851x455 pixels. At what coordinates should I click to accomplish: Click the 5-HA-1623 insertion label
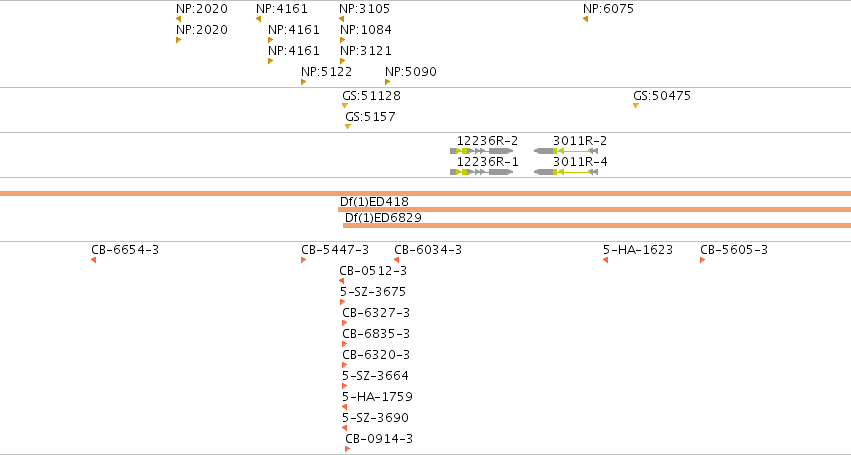(638, 250)
